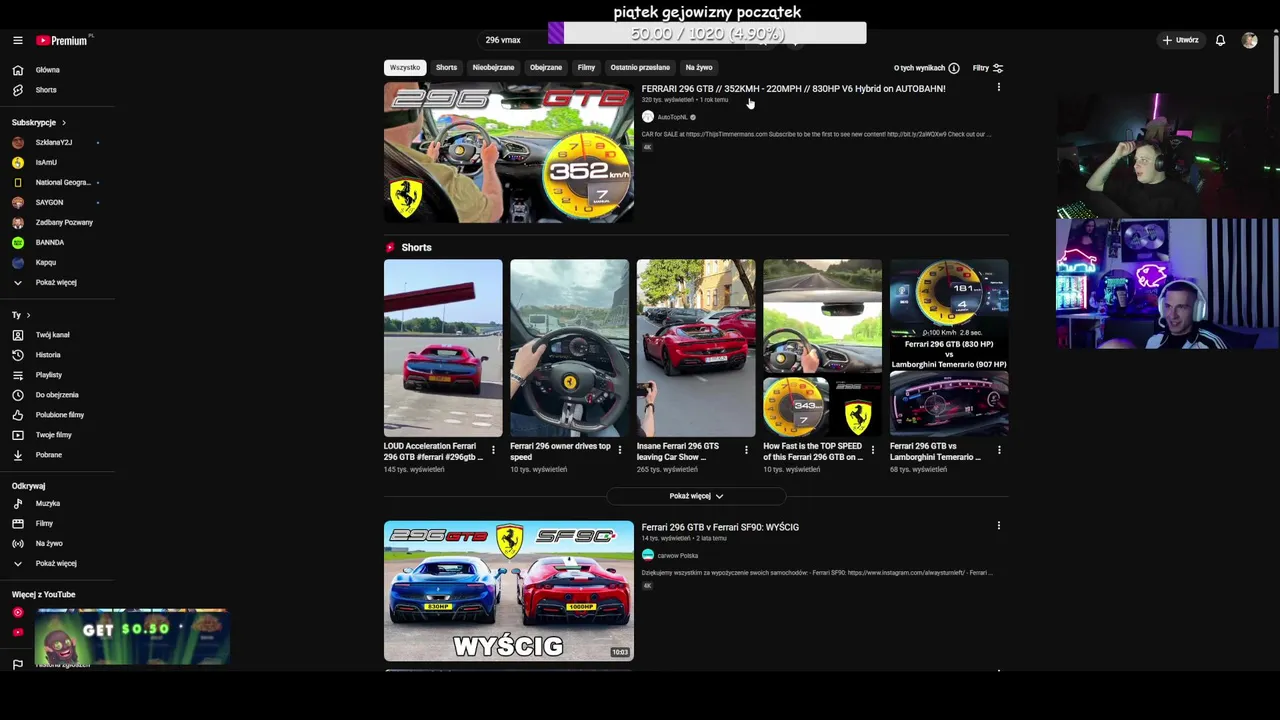Play the Insane Ferrari 296 GTS short

[696, 348]
